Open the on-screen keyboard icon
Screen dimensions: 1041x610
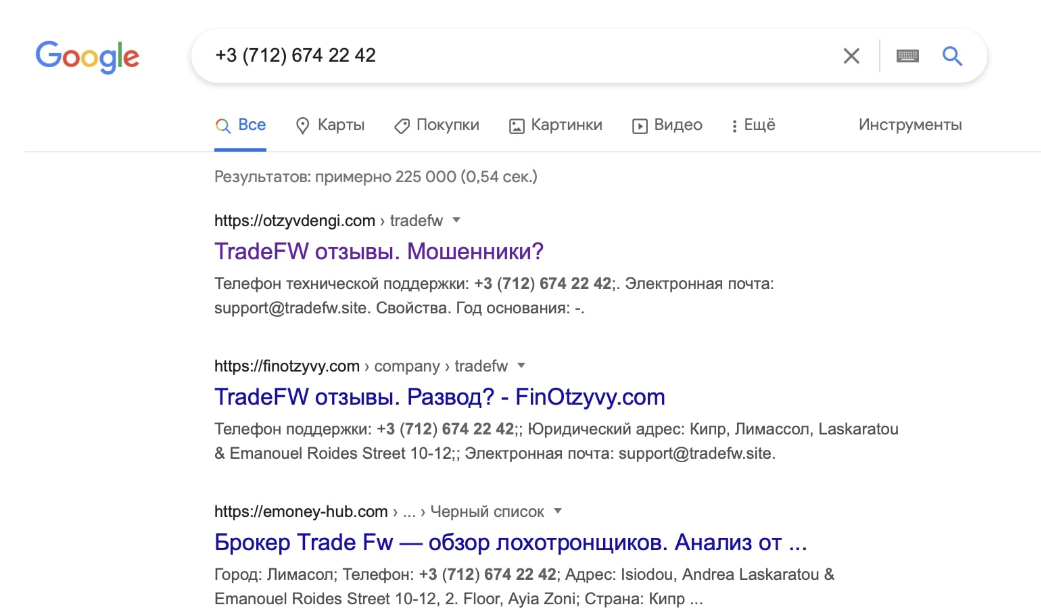pos(907,56)
